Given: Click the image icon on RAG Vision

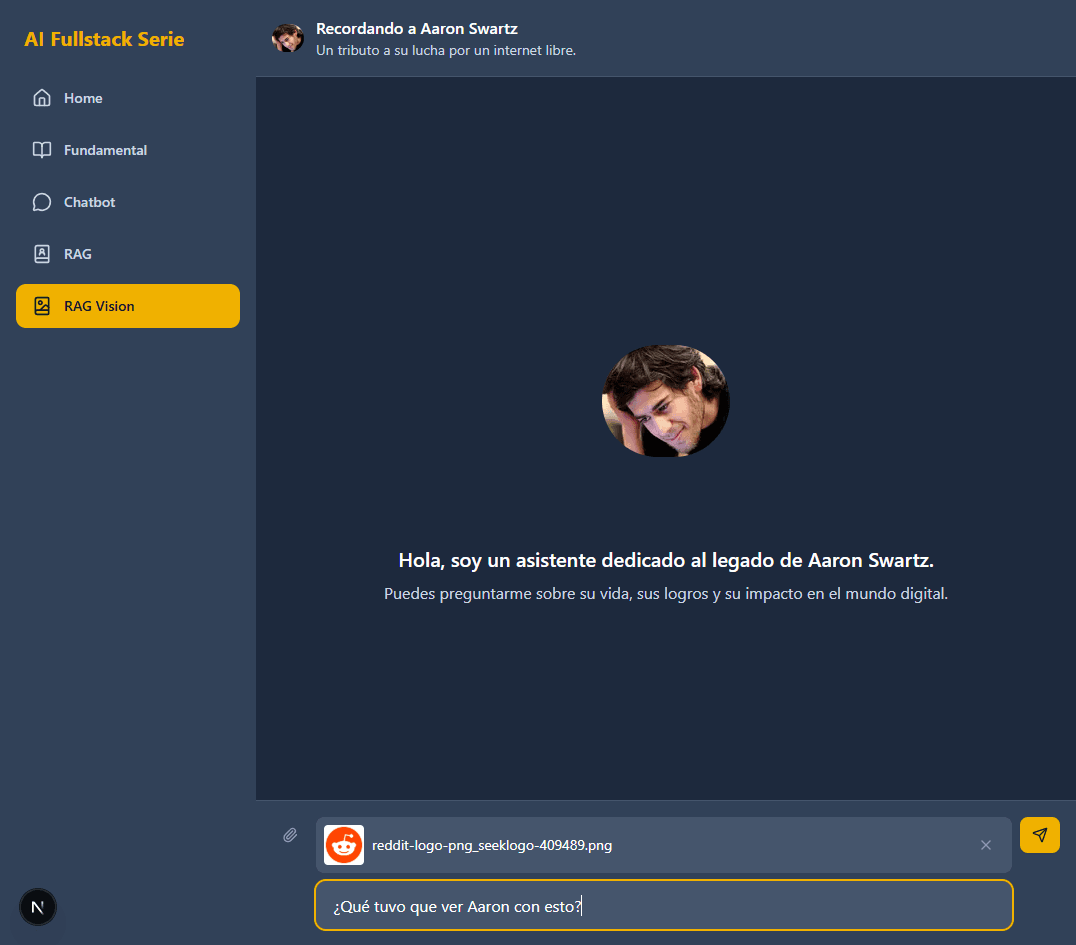Looking at the screenshot, I should (42, 306).
